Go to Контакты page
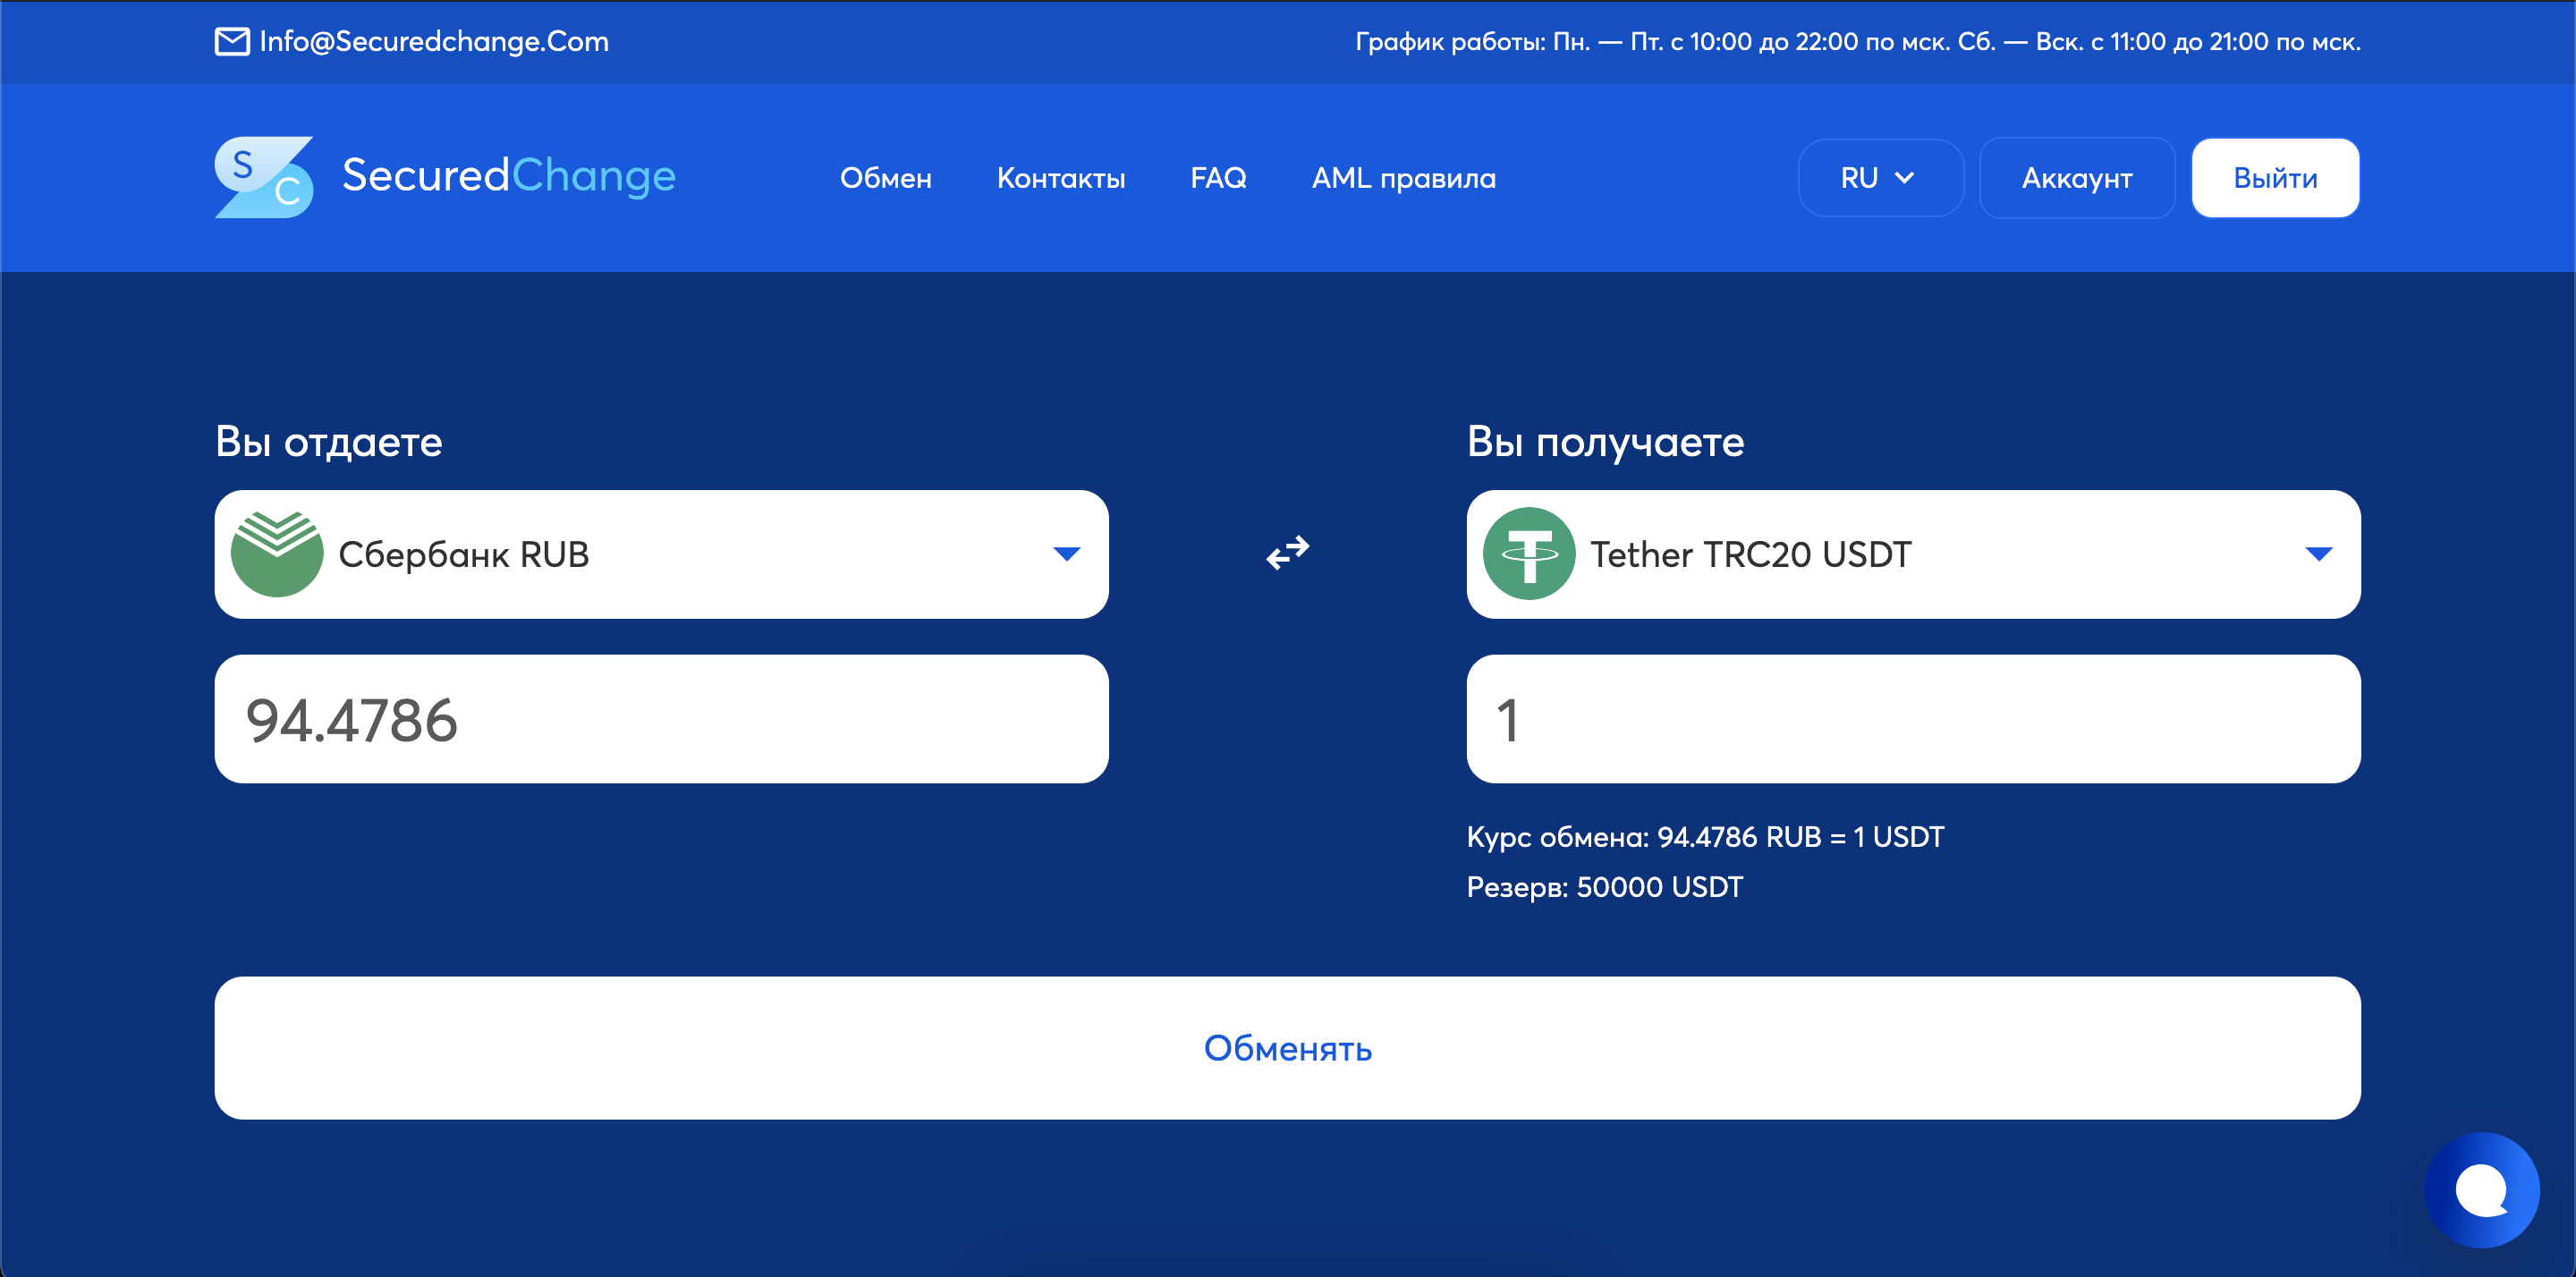 coord(1061,178)
